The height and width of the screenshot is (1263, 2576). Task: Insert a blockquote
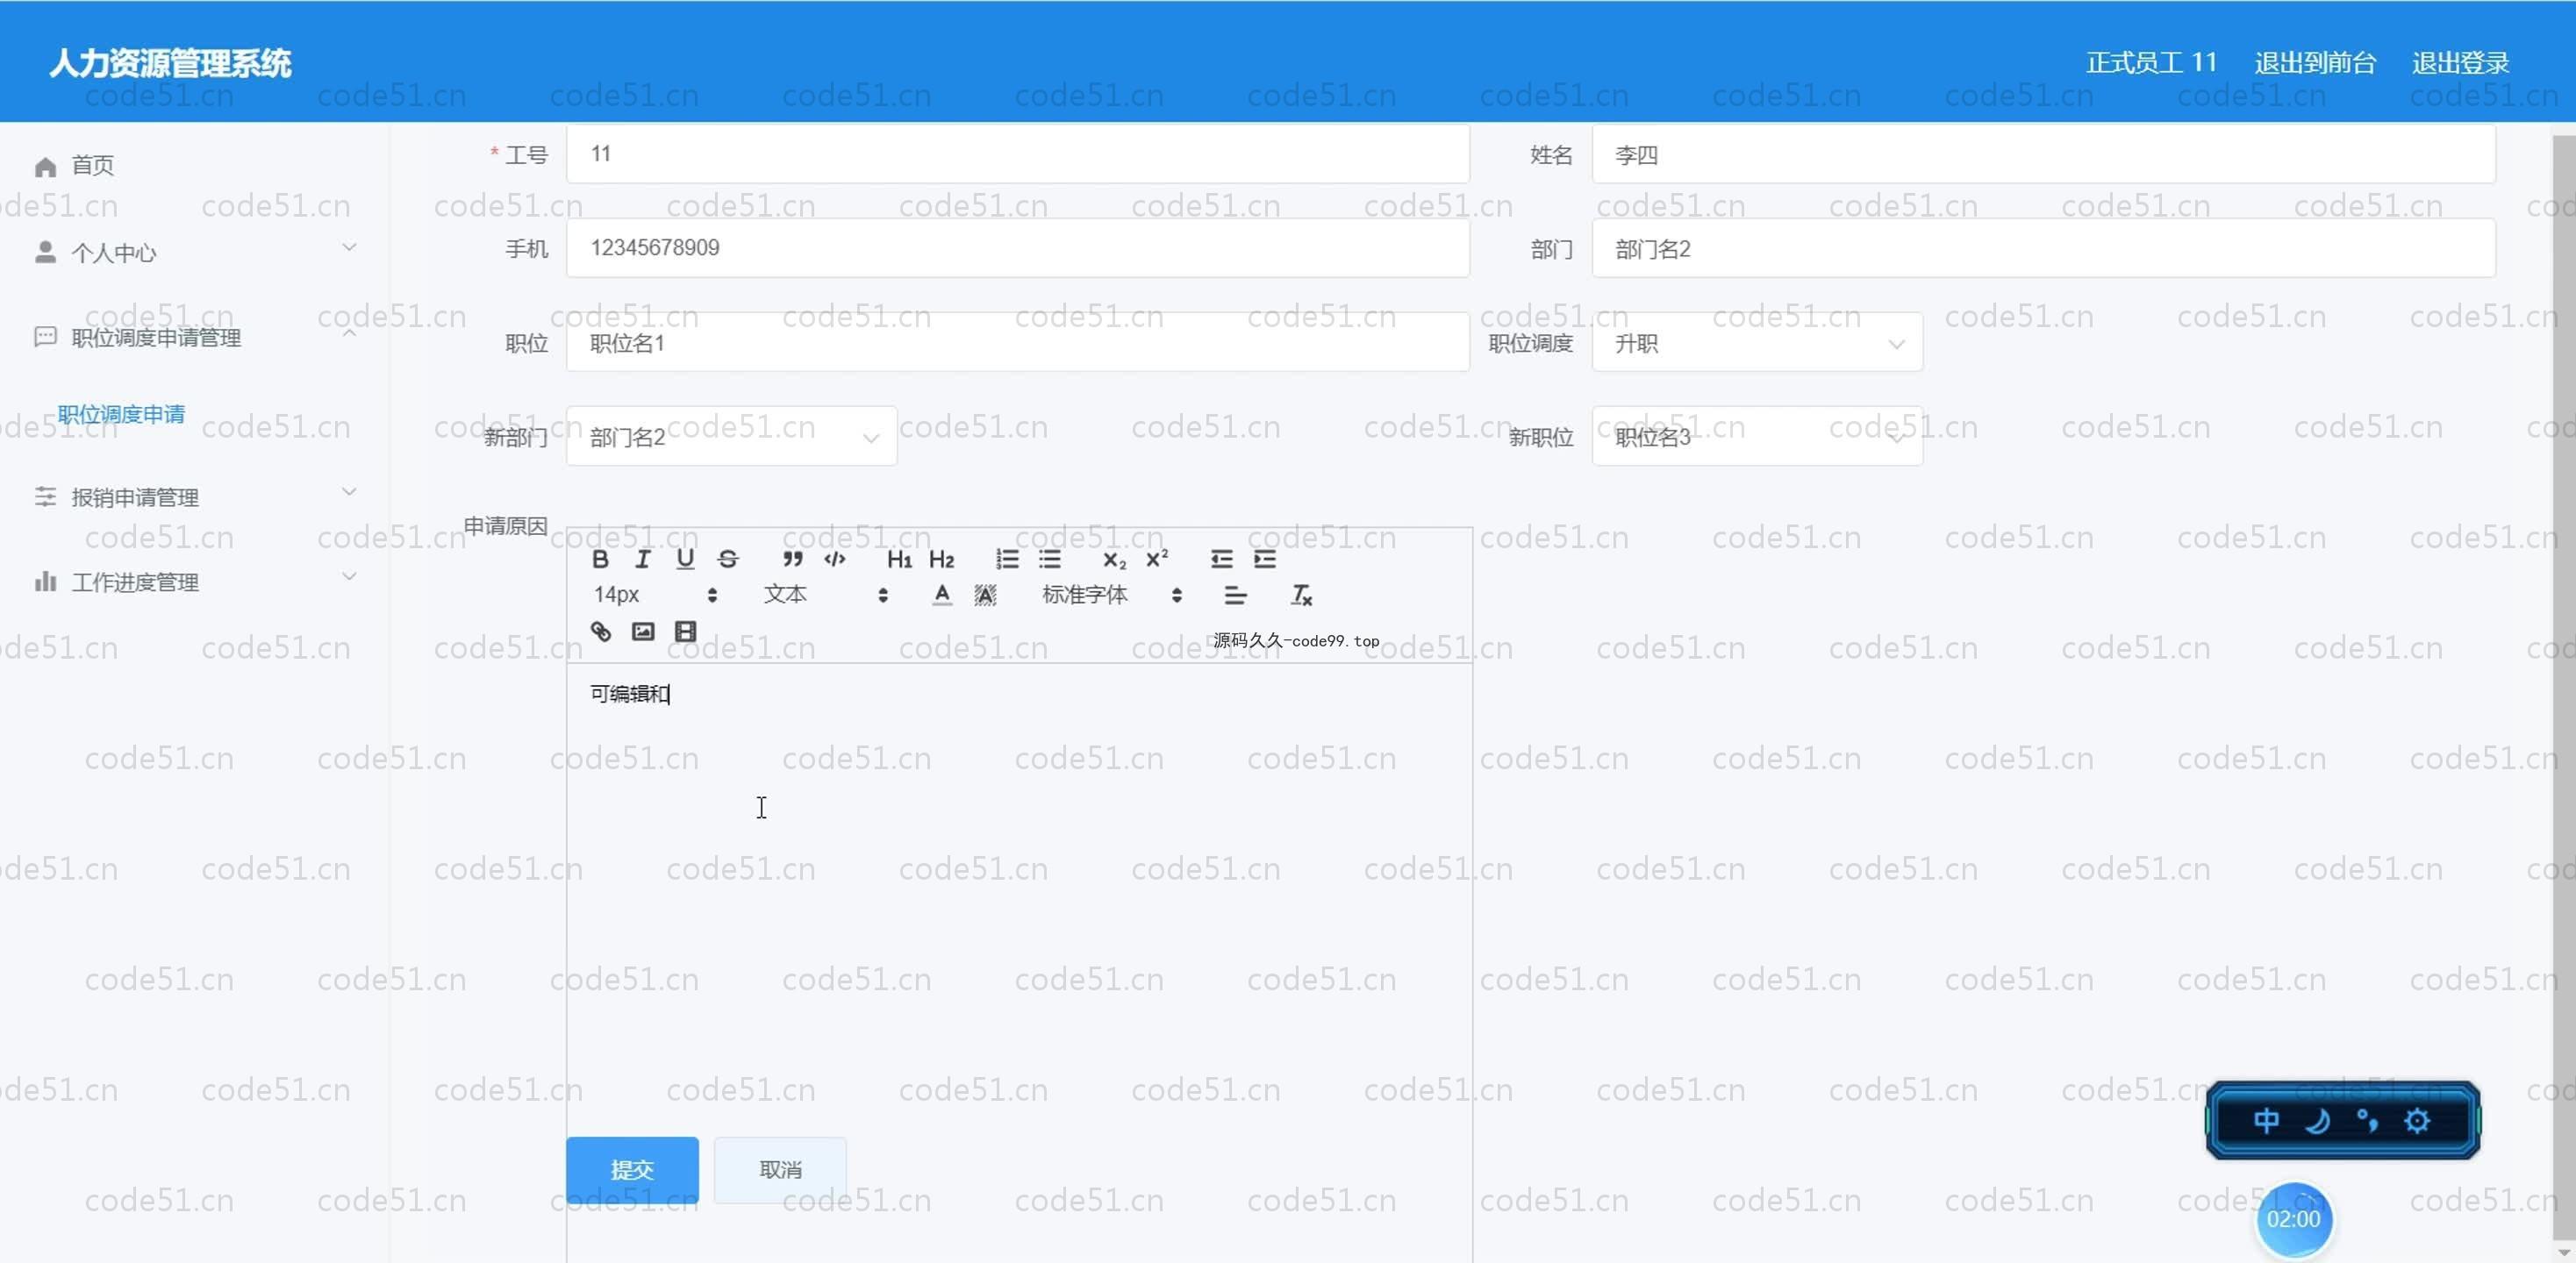792,559
